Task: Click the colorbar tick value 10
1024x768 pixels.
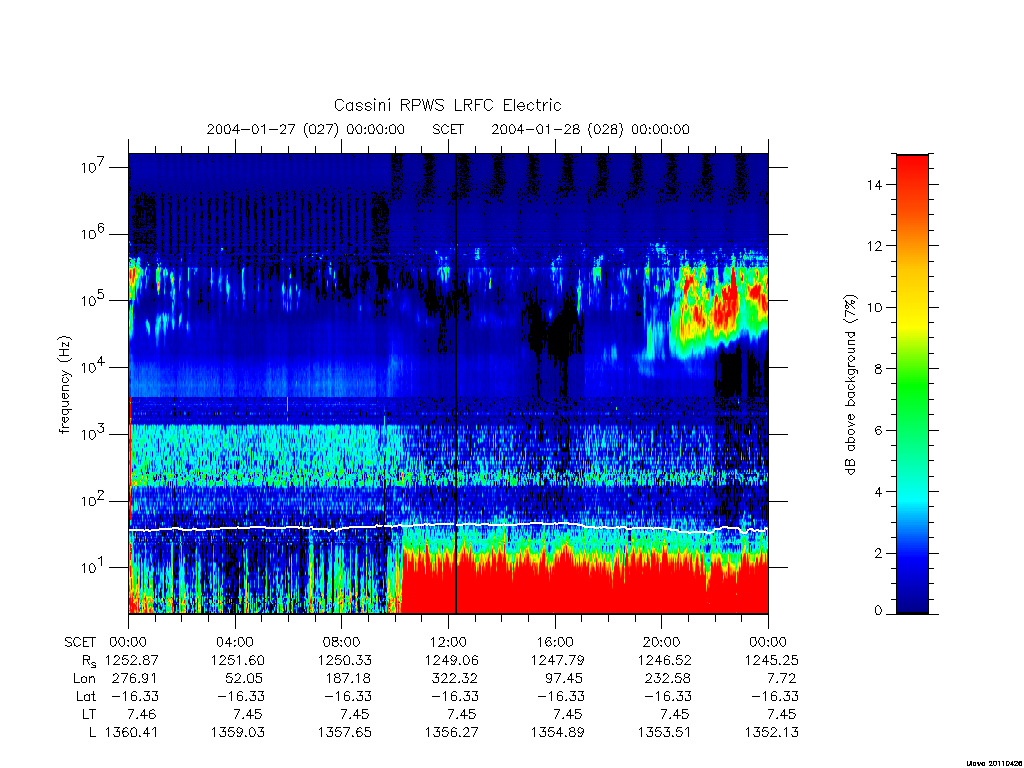Action: [874, 308]
